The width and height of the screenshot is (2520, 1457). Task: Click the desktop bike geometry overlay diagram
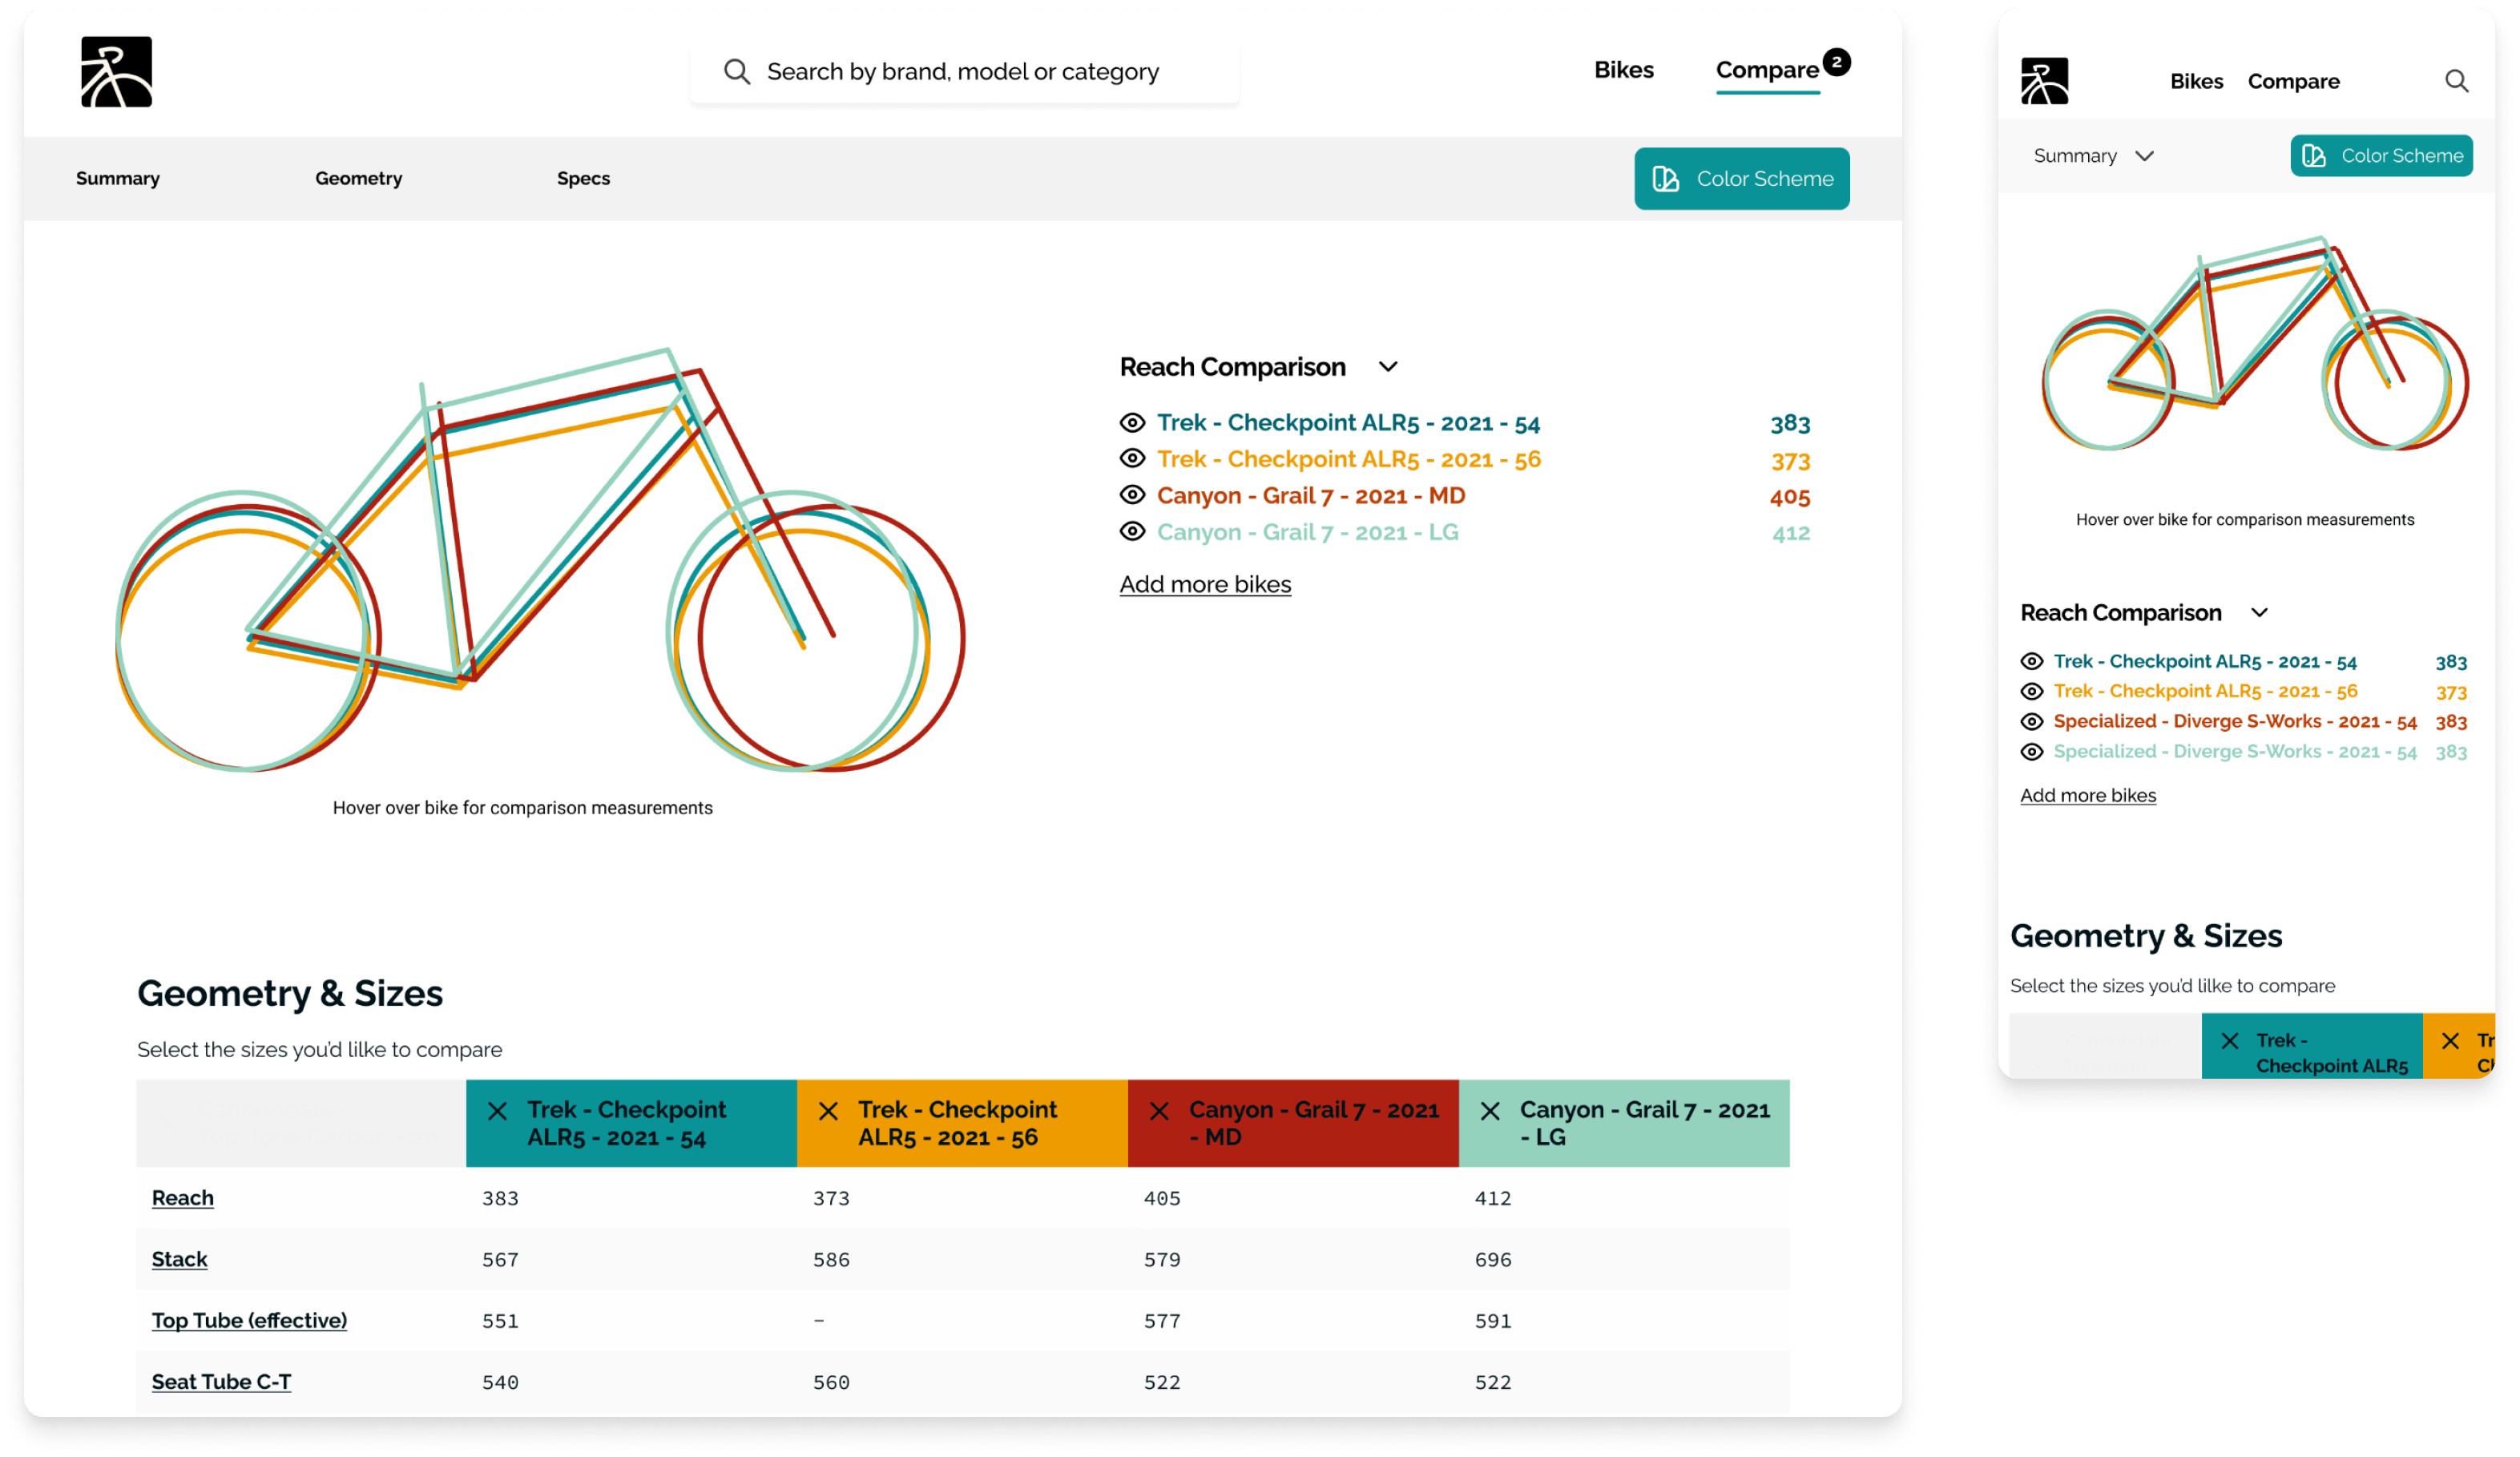540,560
